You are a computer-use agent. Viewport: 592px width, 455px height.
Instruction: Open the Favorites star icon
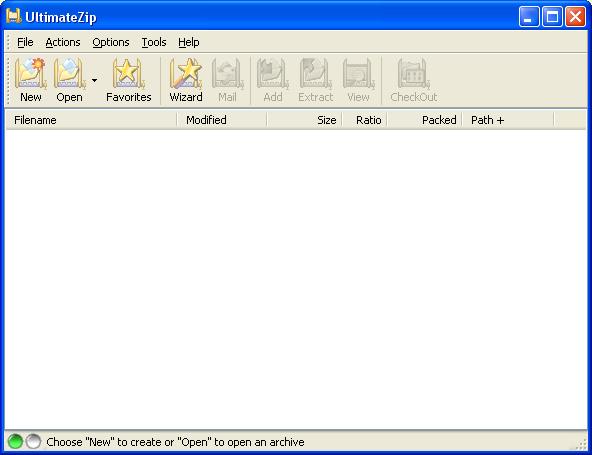128,73
